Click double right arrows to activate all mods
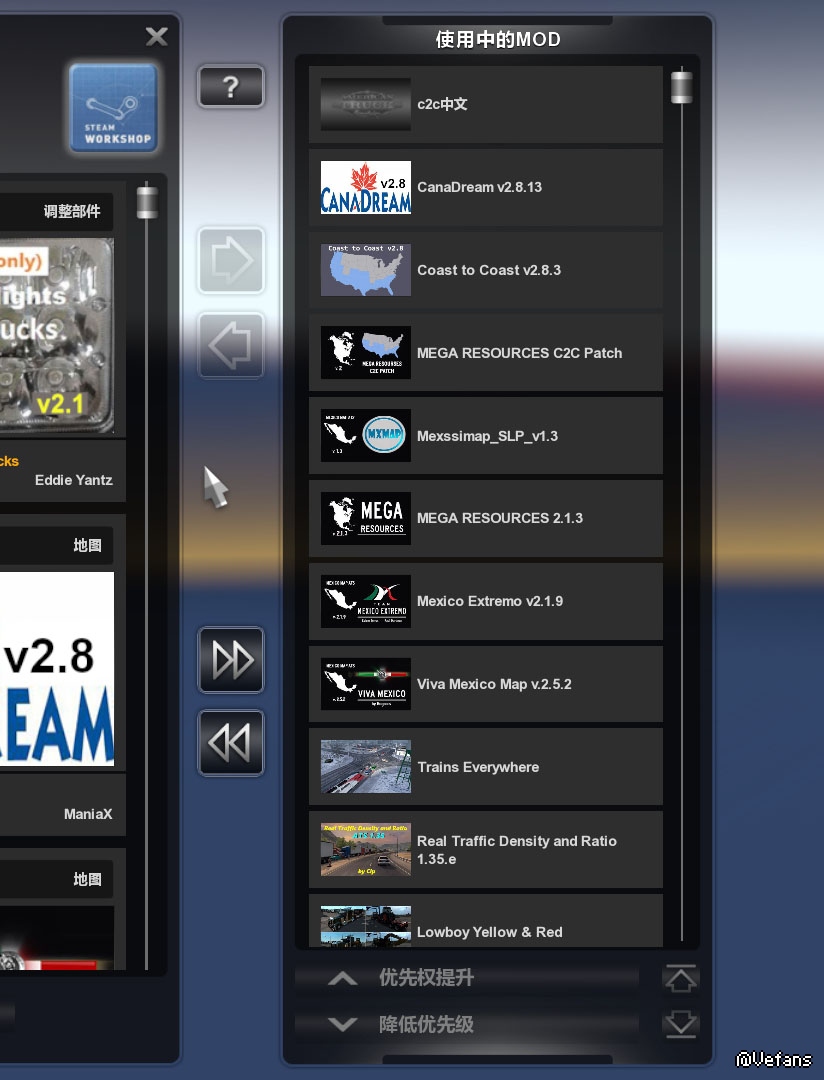 click(231, 660)
